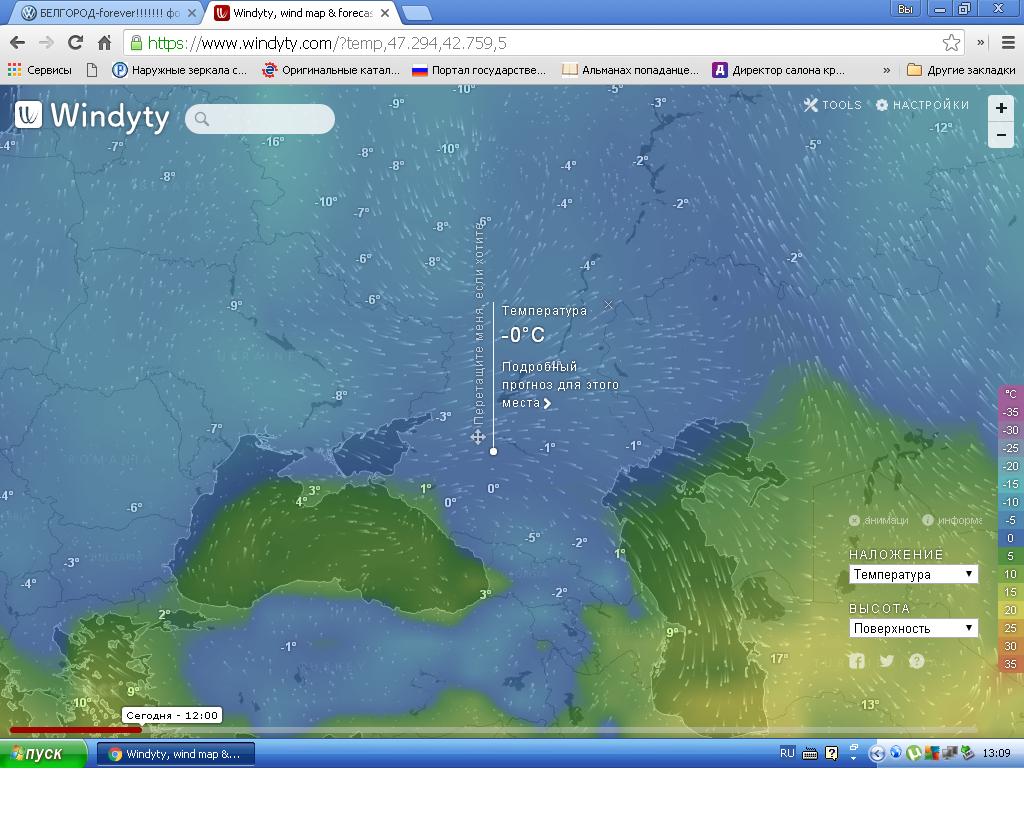The height and width of the screenshot is (839, 1024).
Task: Click the Windyty logo
Action: pyautogui.click(x=92, y=116)
